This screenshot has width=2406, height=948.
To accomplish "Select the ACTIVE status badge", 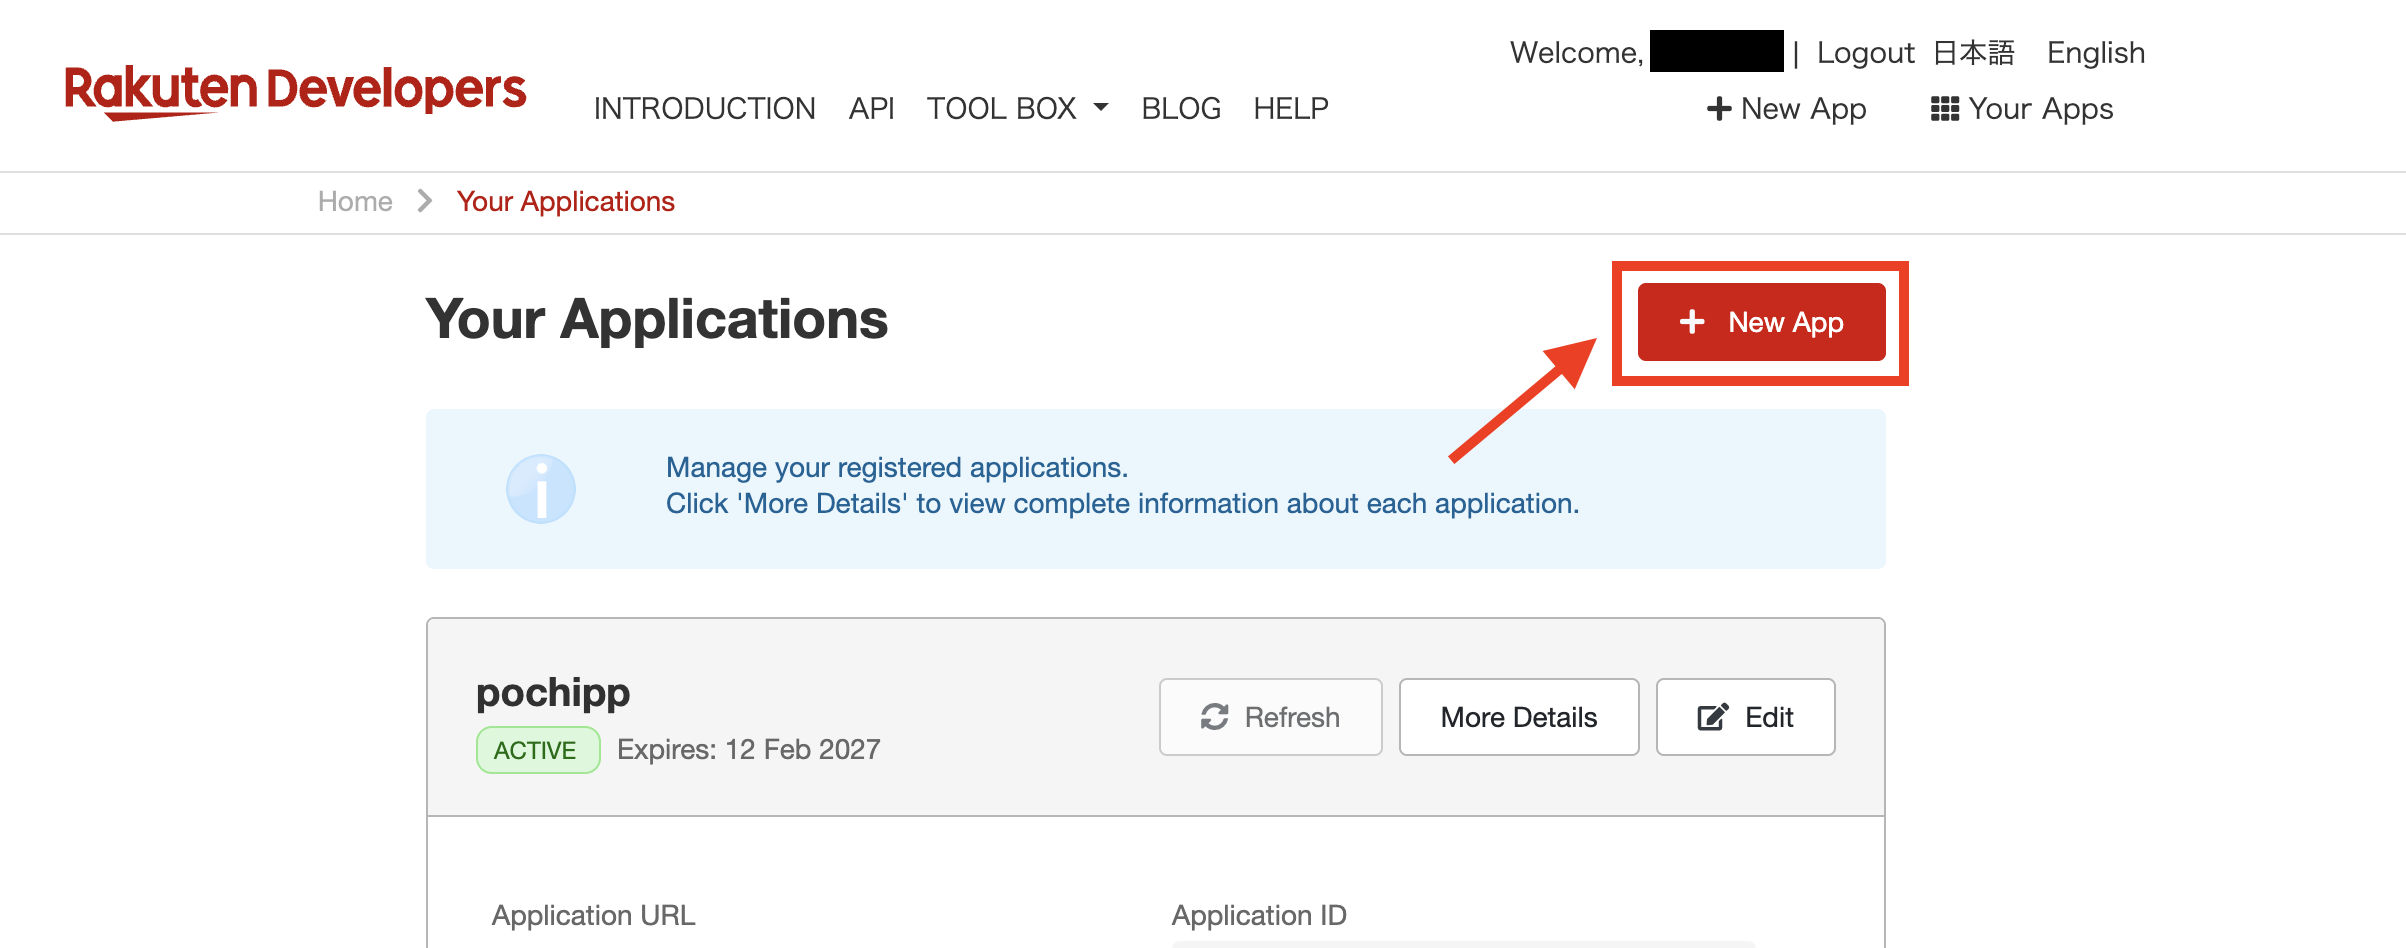I will [x=537, y=750].
